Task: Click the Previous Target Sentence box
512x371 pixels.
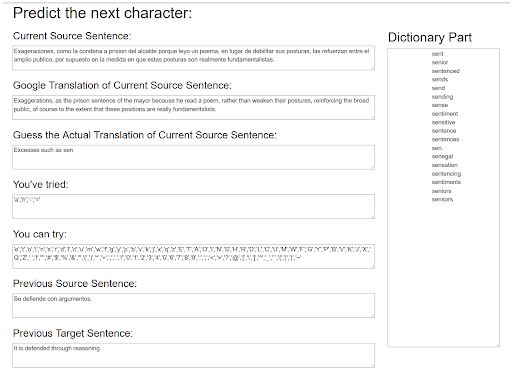Action: tap(193, 355)
